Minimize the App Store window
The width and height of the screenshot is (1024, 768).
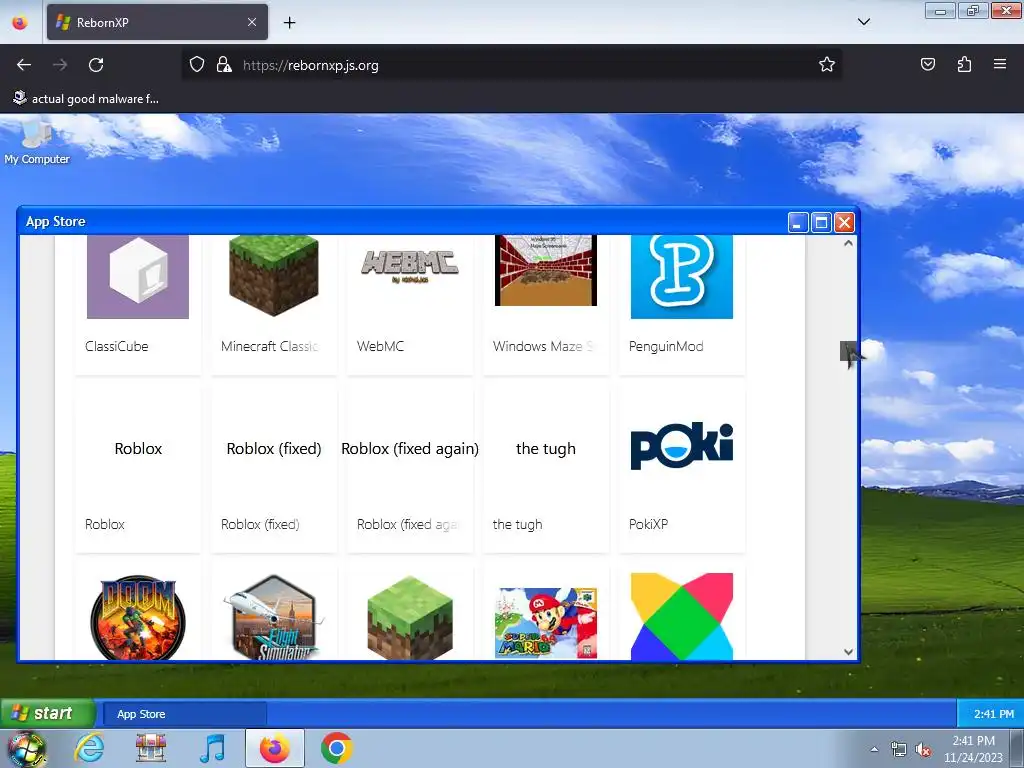798,223
